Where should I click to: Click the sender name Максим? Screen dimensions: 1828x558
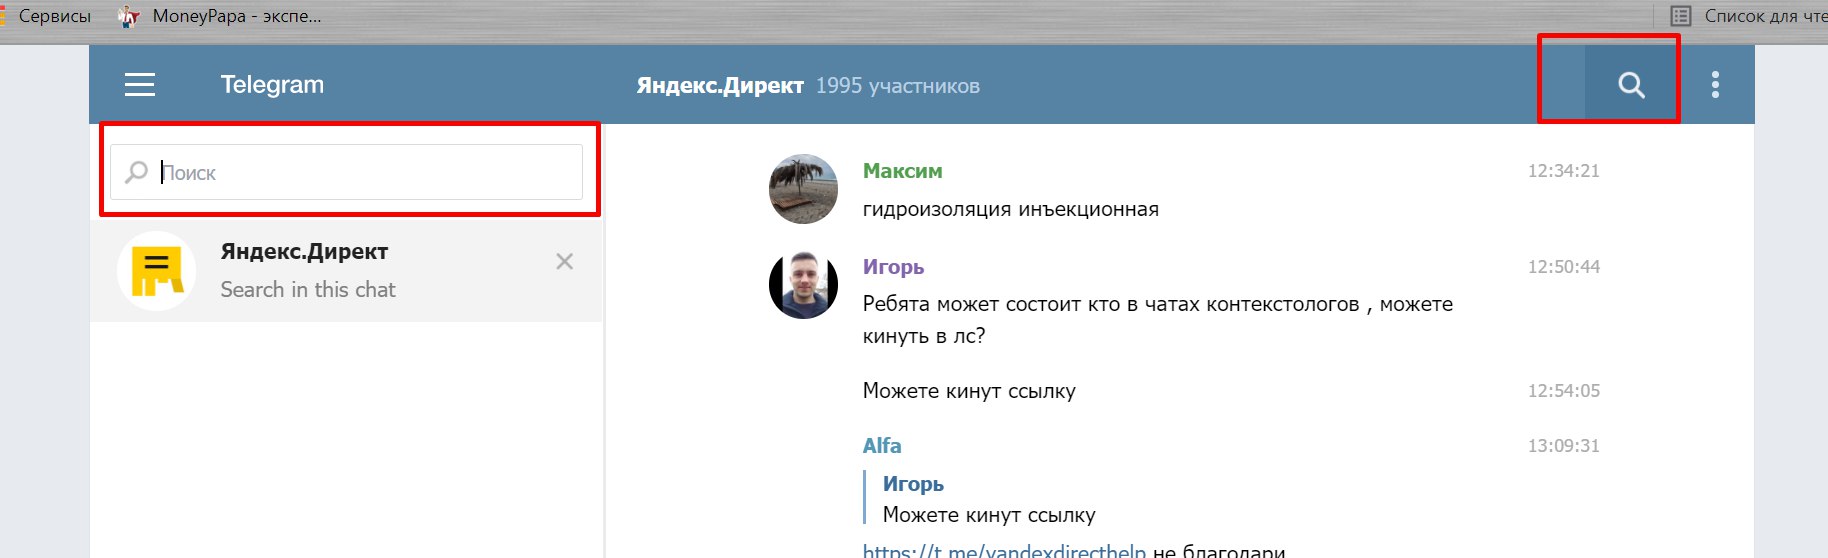click(902, 171)
